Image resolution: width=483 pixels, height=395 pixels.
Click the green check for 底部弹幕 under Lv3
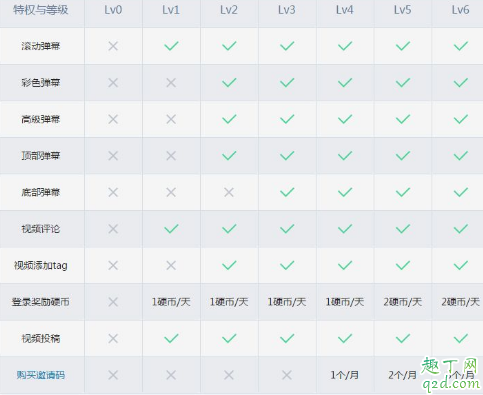pyautogui.click(x=287, y=192)
